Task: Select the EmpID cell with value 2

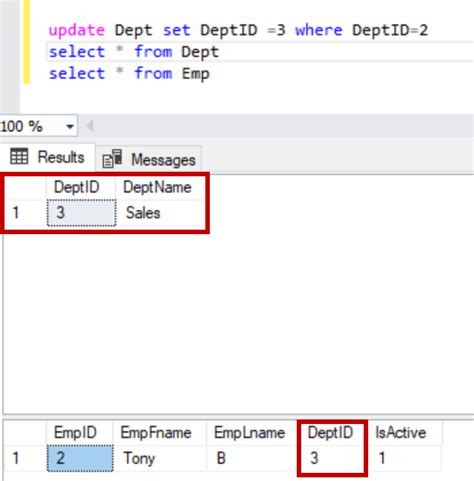Action: [80, 458]
